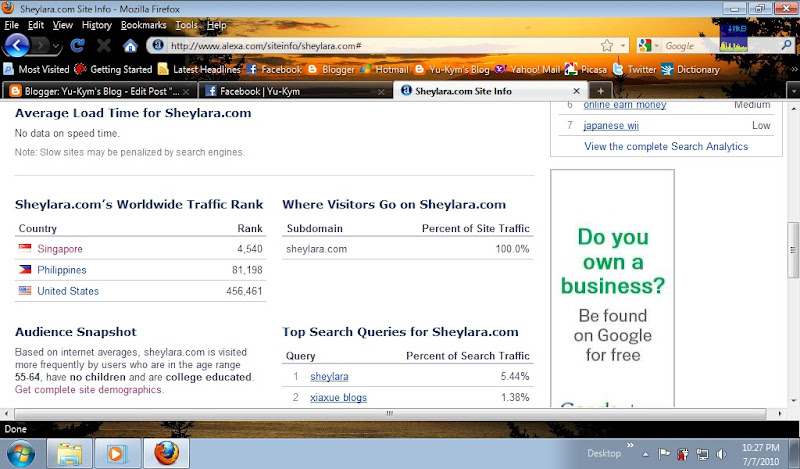The height and width of the screenshot is (469, 800).
Task: Click the network tray icon
Action: [x=702, y=454]
